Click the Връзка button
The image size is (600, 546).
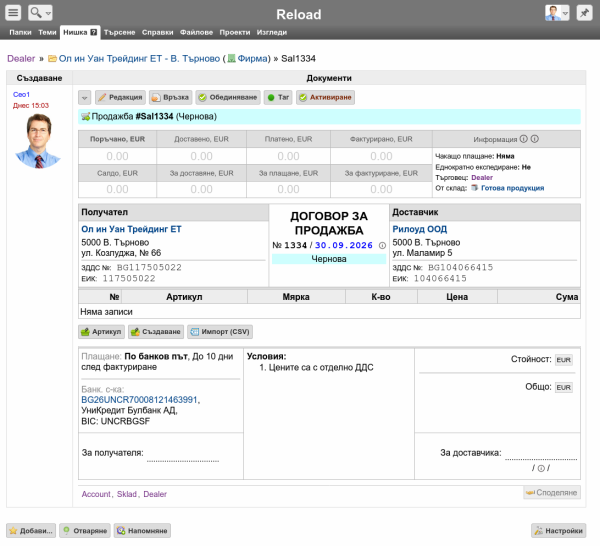point(170,98)
